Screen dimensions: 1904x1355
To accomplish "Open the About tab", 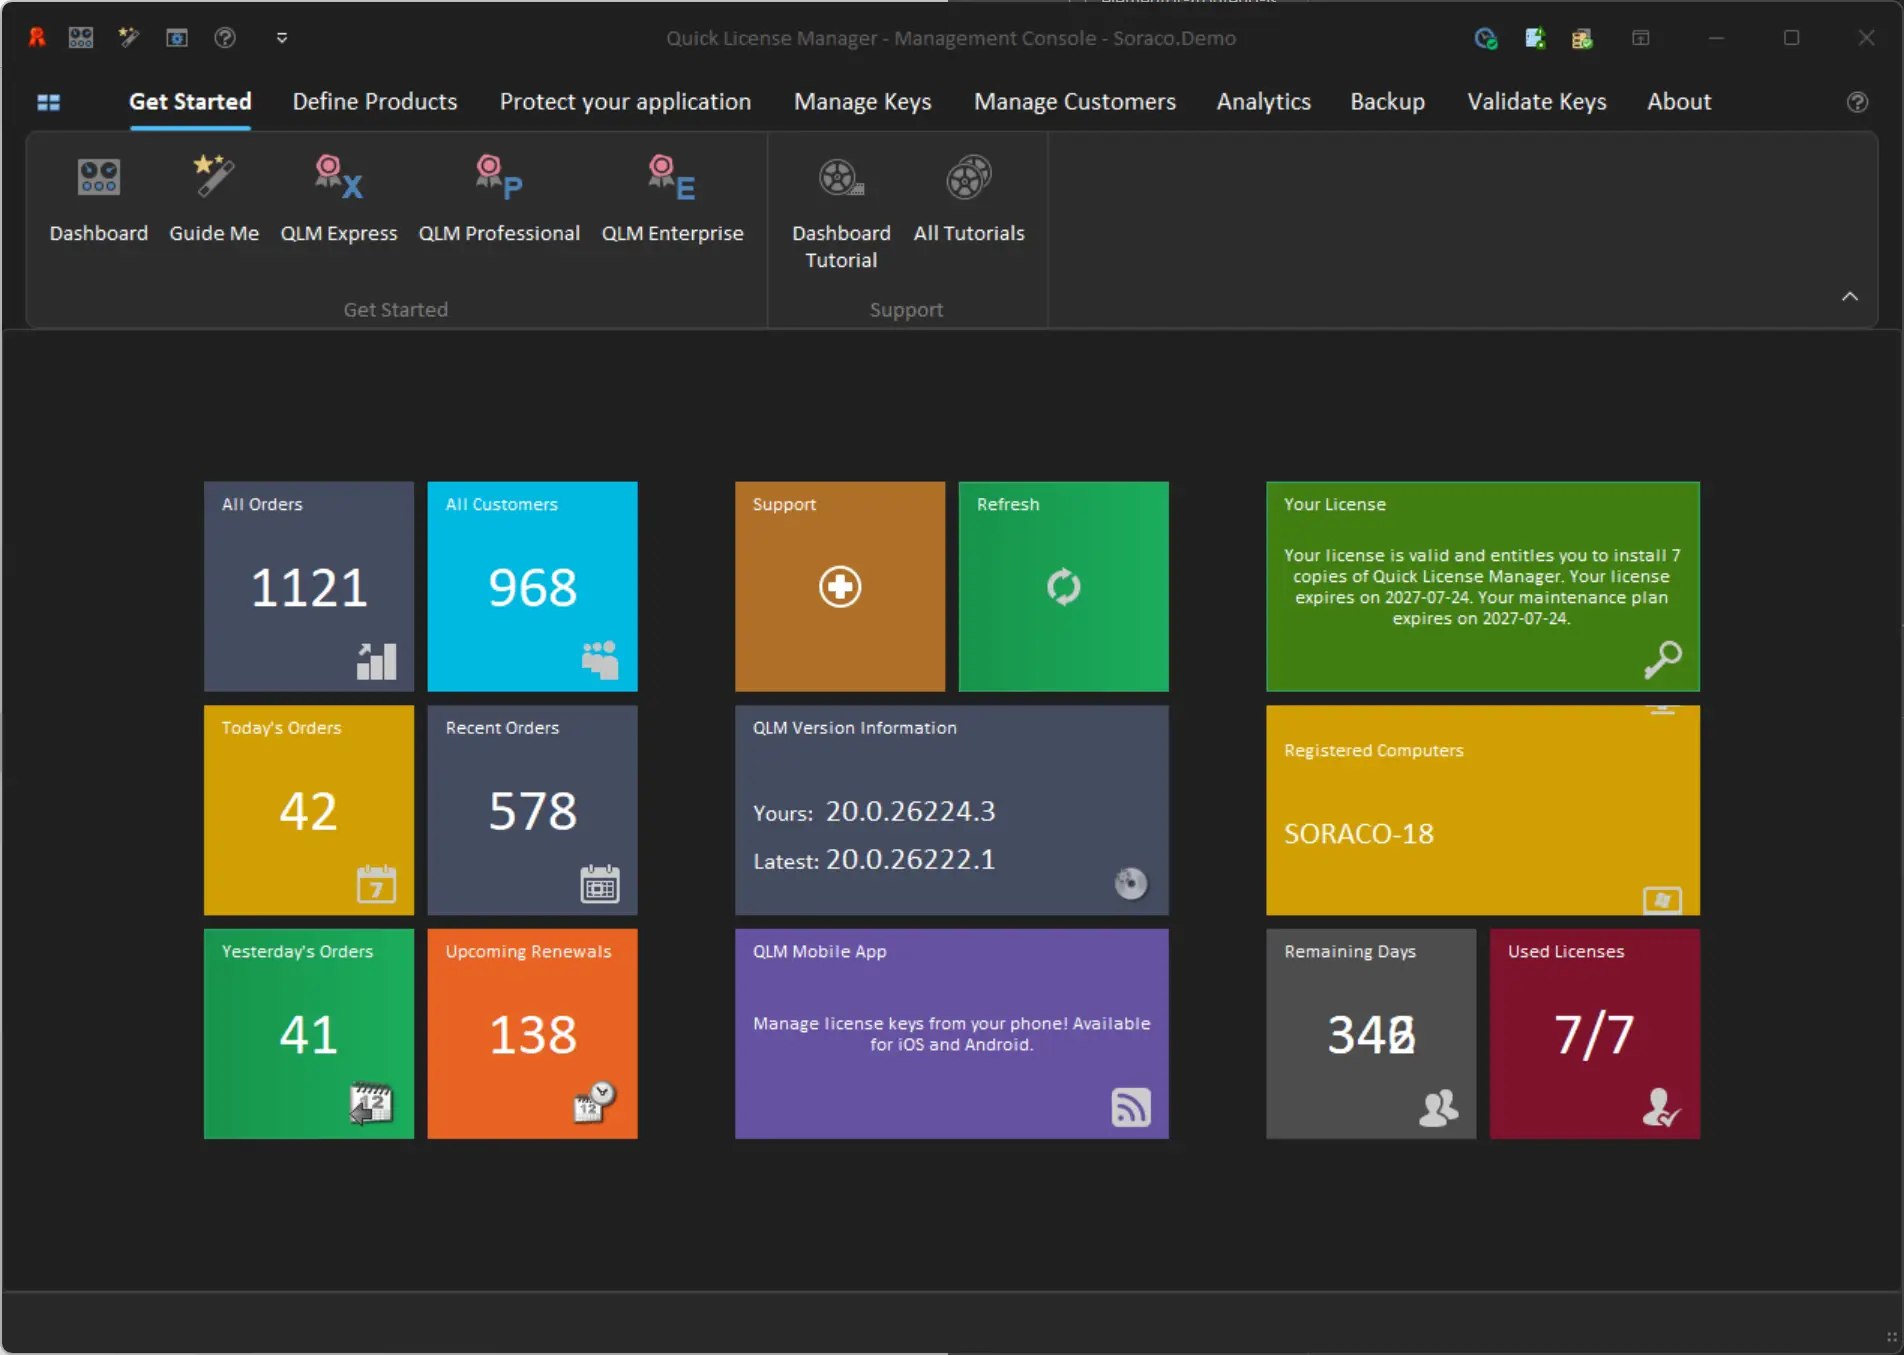I will point(1679,102).
